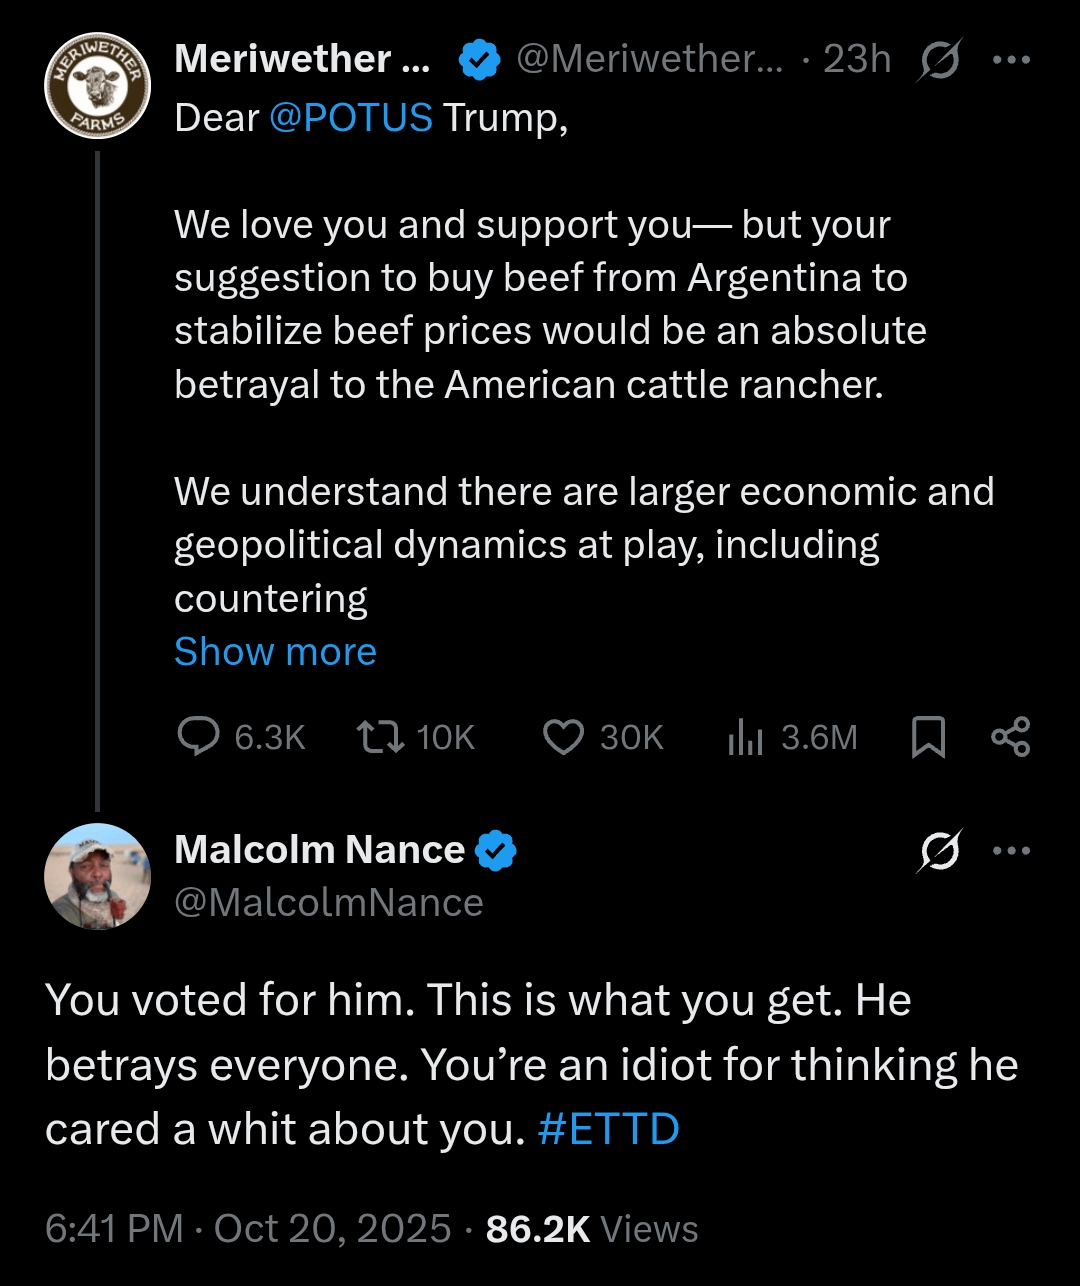Viewport: 1080px width, 1286px height.
Task: Open reply on the Meriwether Farms post
Action: pos(199,738)
